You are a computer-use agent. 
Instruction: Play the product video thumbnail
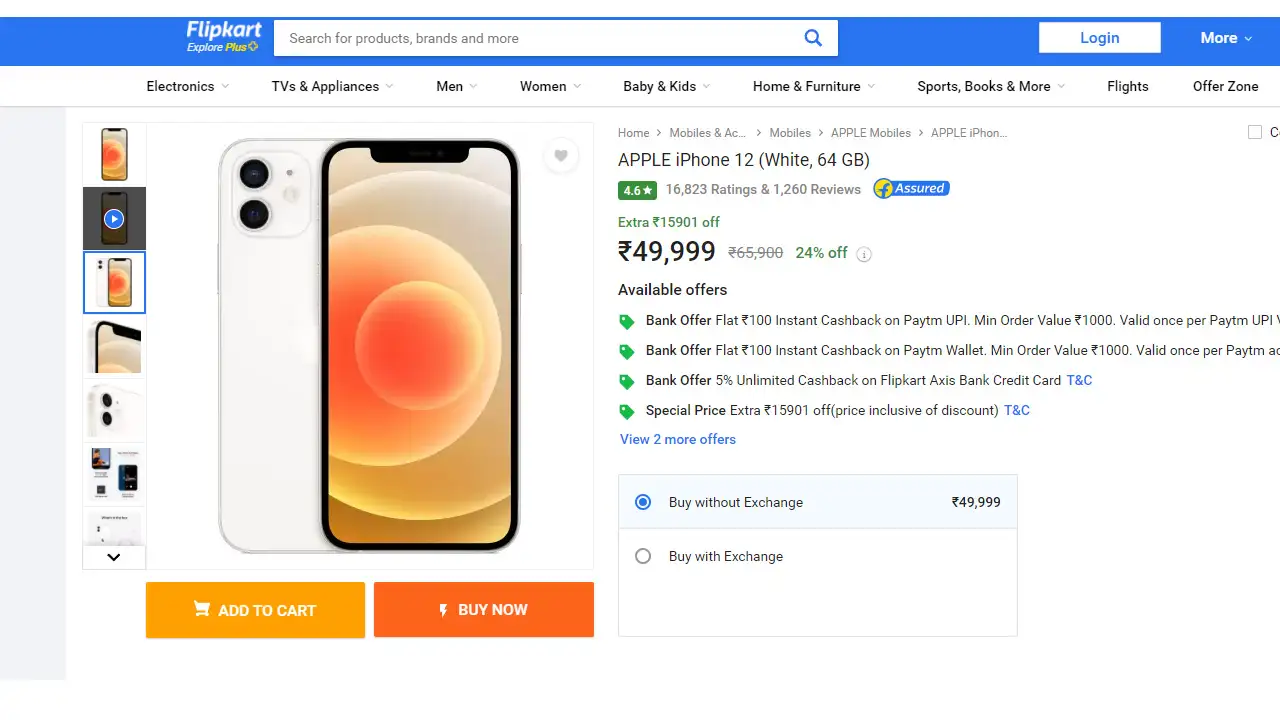coord(113,218)
